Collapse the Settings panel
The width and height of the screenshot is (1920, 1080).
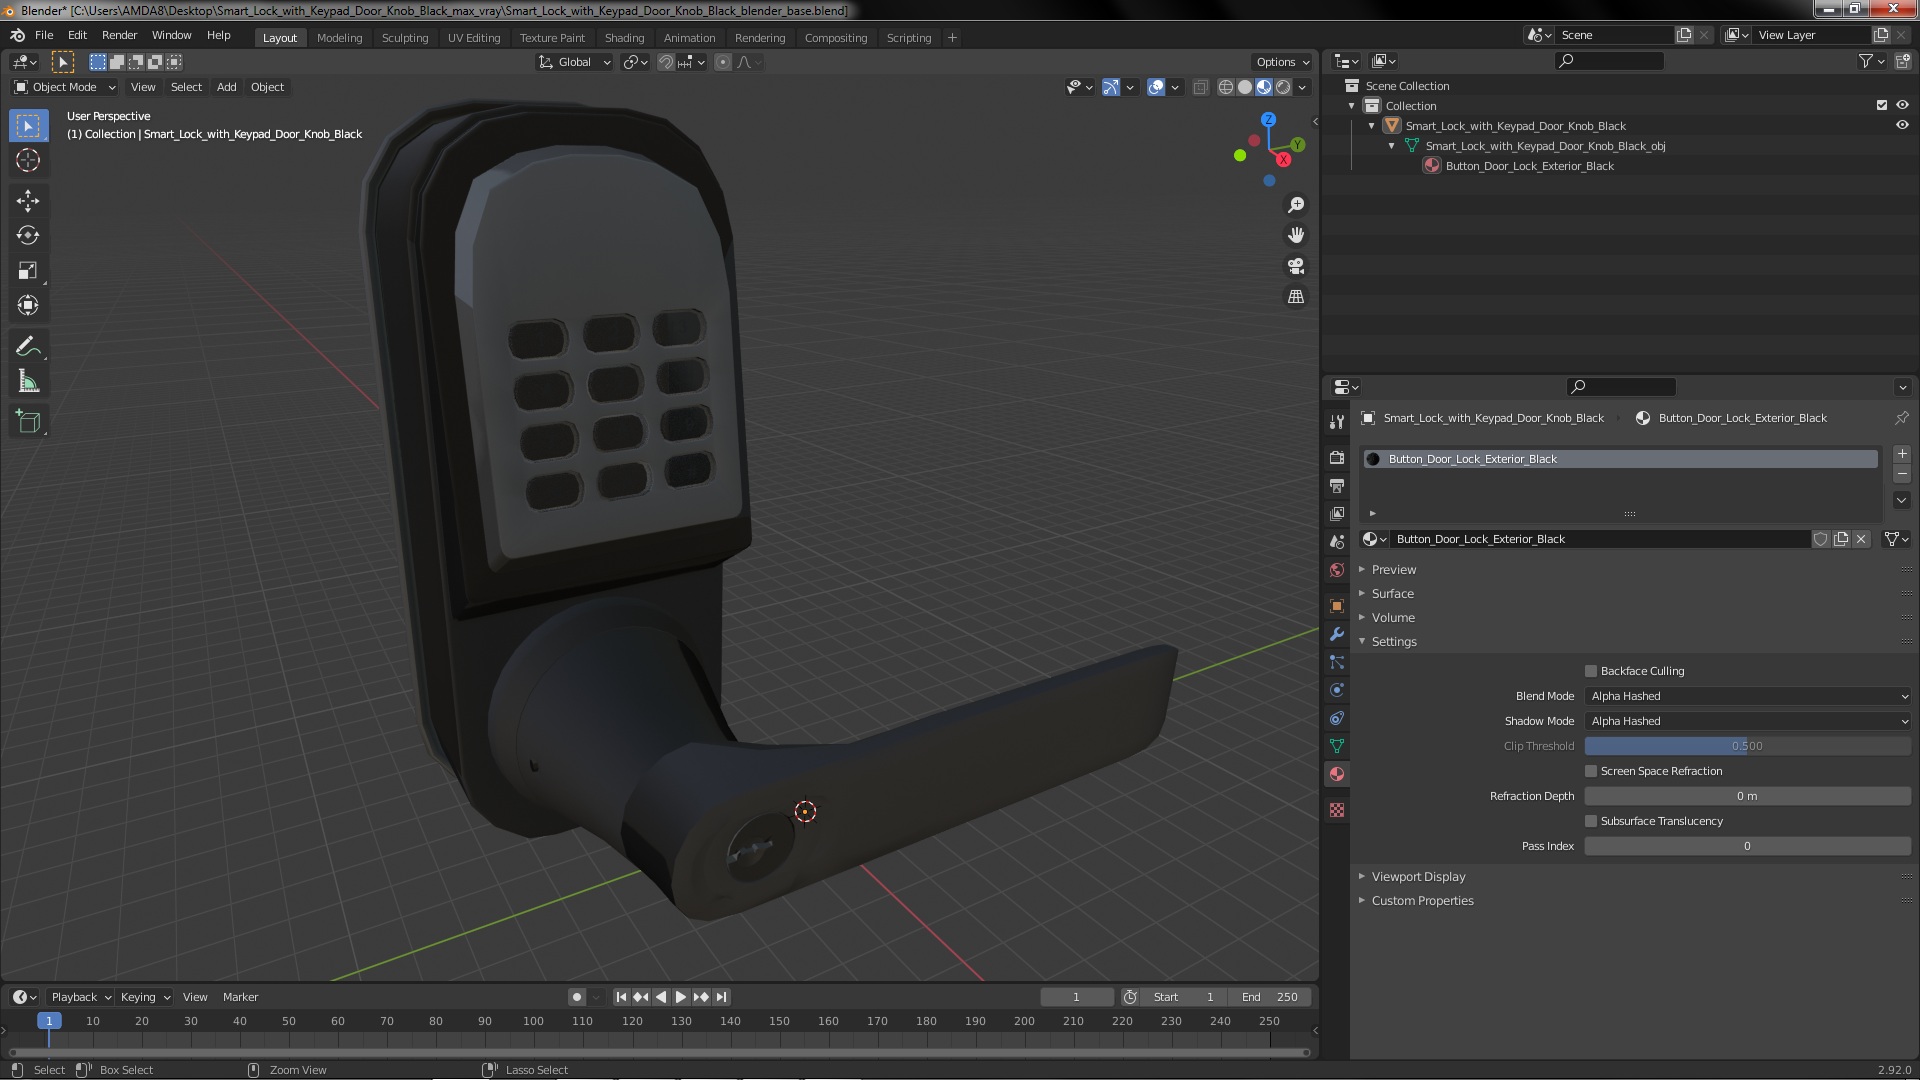[x=1394, y=642]
